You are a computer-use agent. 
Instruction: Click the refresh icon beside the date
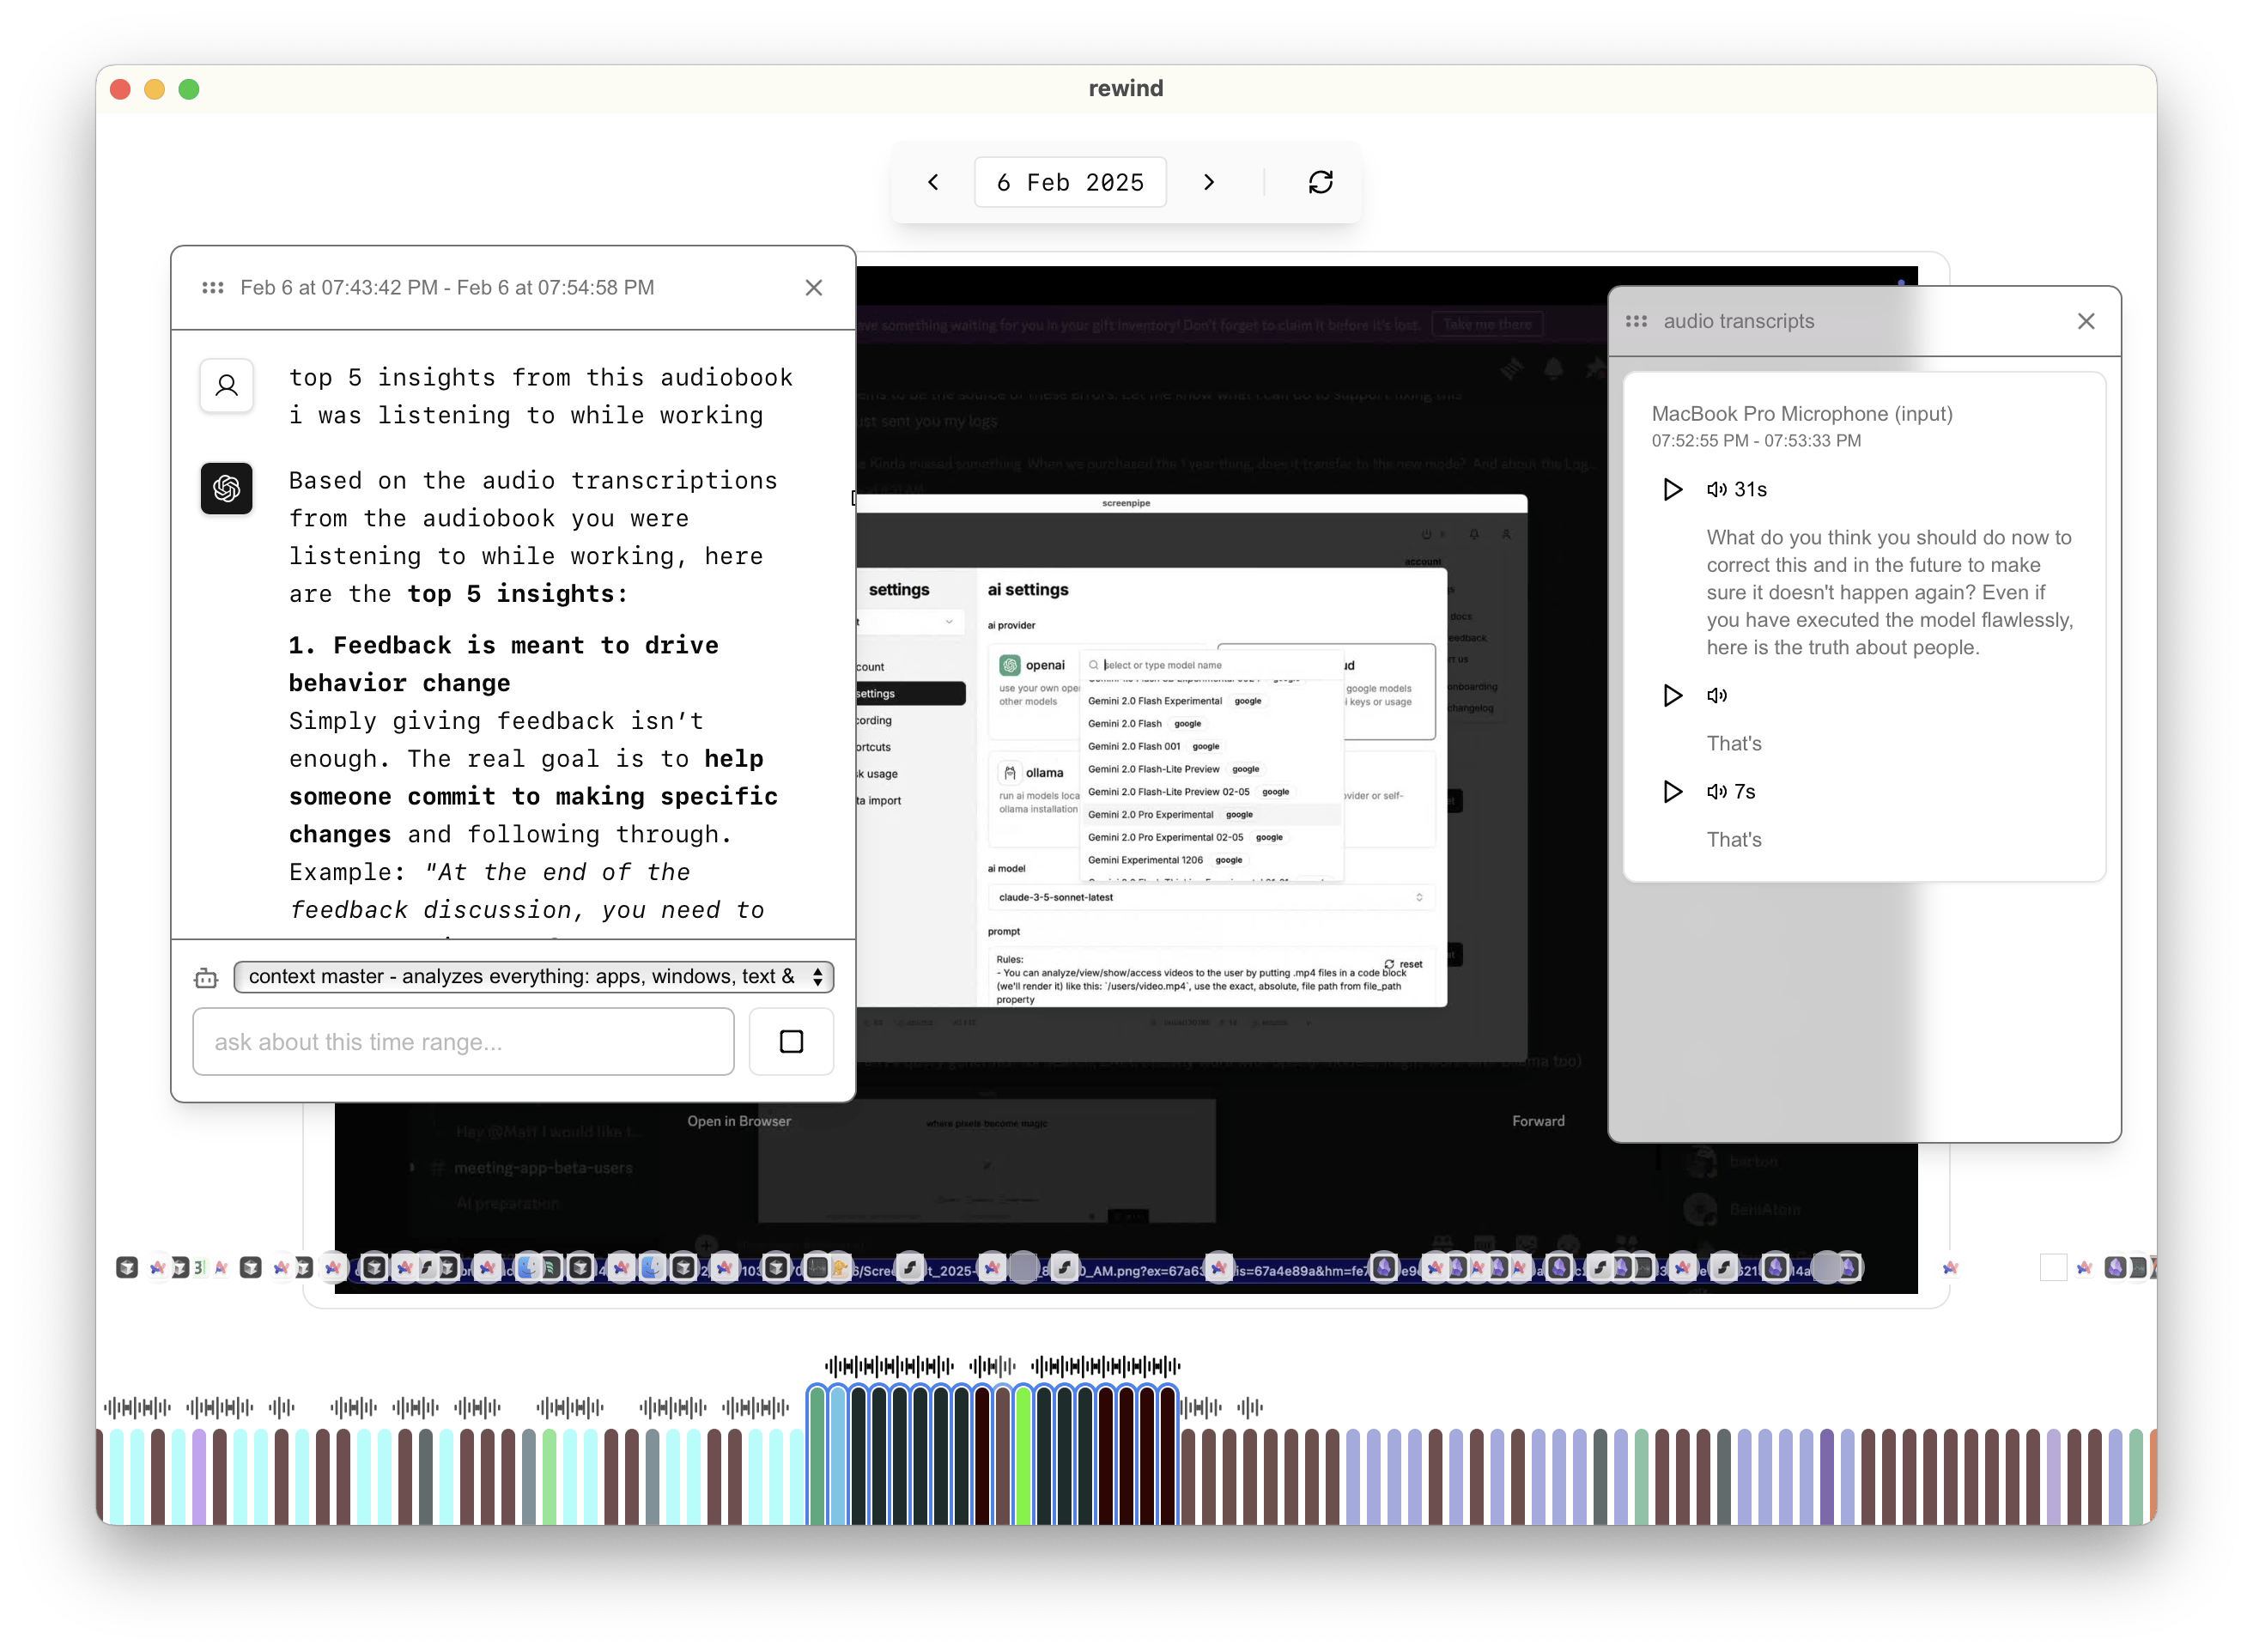(1320, 182)
